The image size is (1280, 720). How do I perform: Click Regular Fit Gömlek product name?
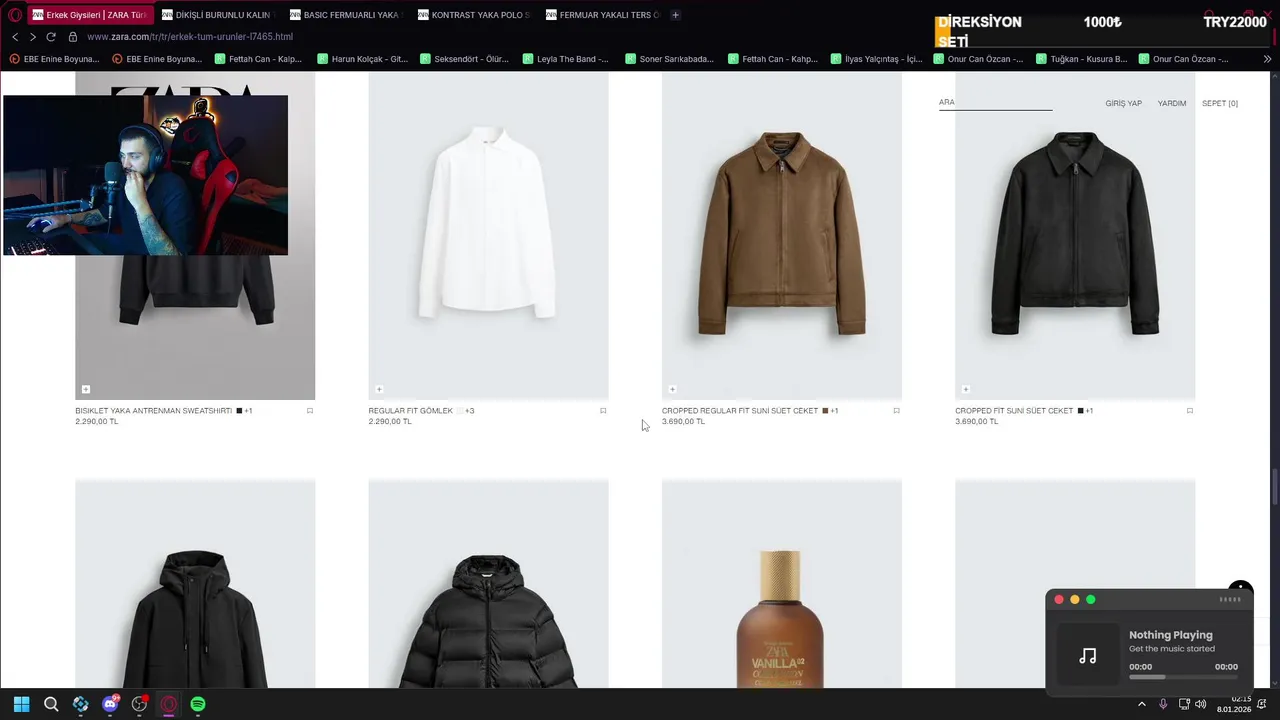410,411
